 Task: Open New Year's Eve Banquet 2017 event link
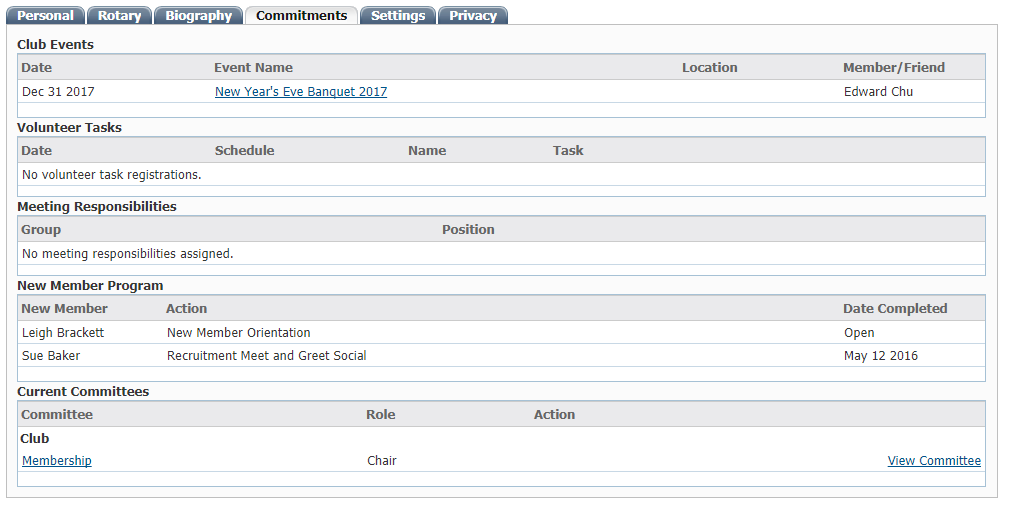pos(300,92)
